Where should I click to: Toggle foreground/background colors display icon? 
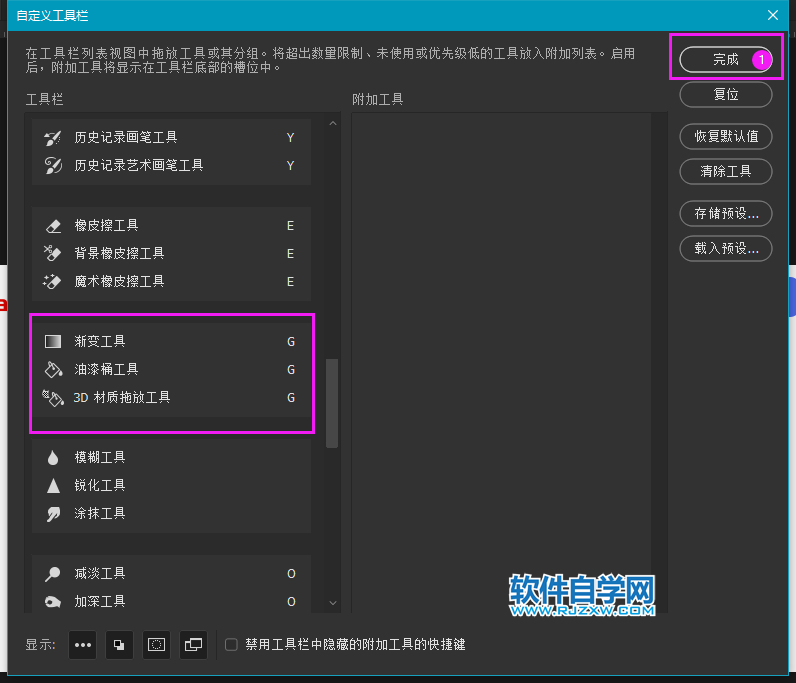tap(119, 645)
